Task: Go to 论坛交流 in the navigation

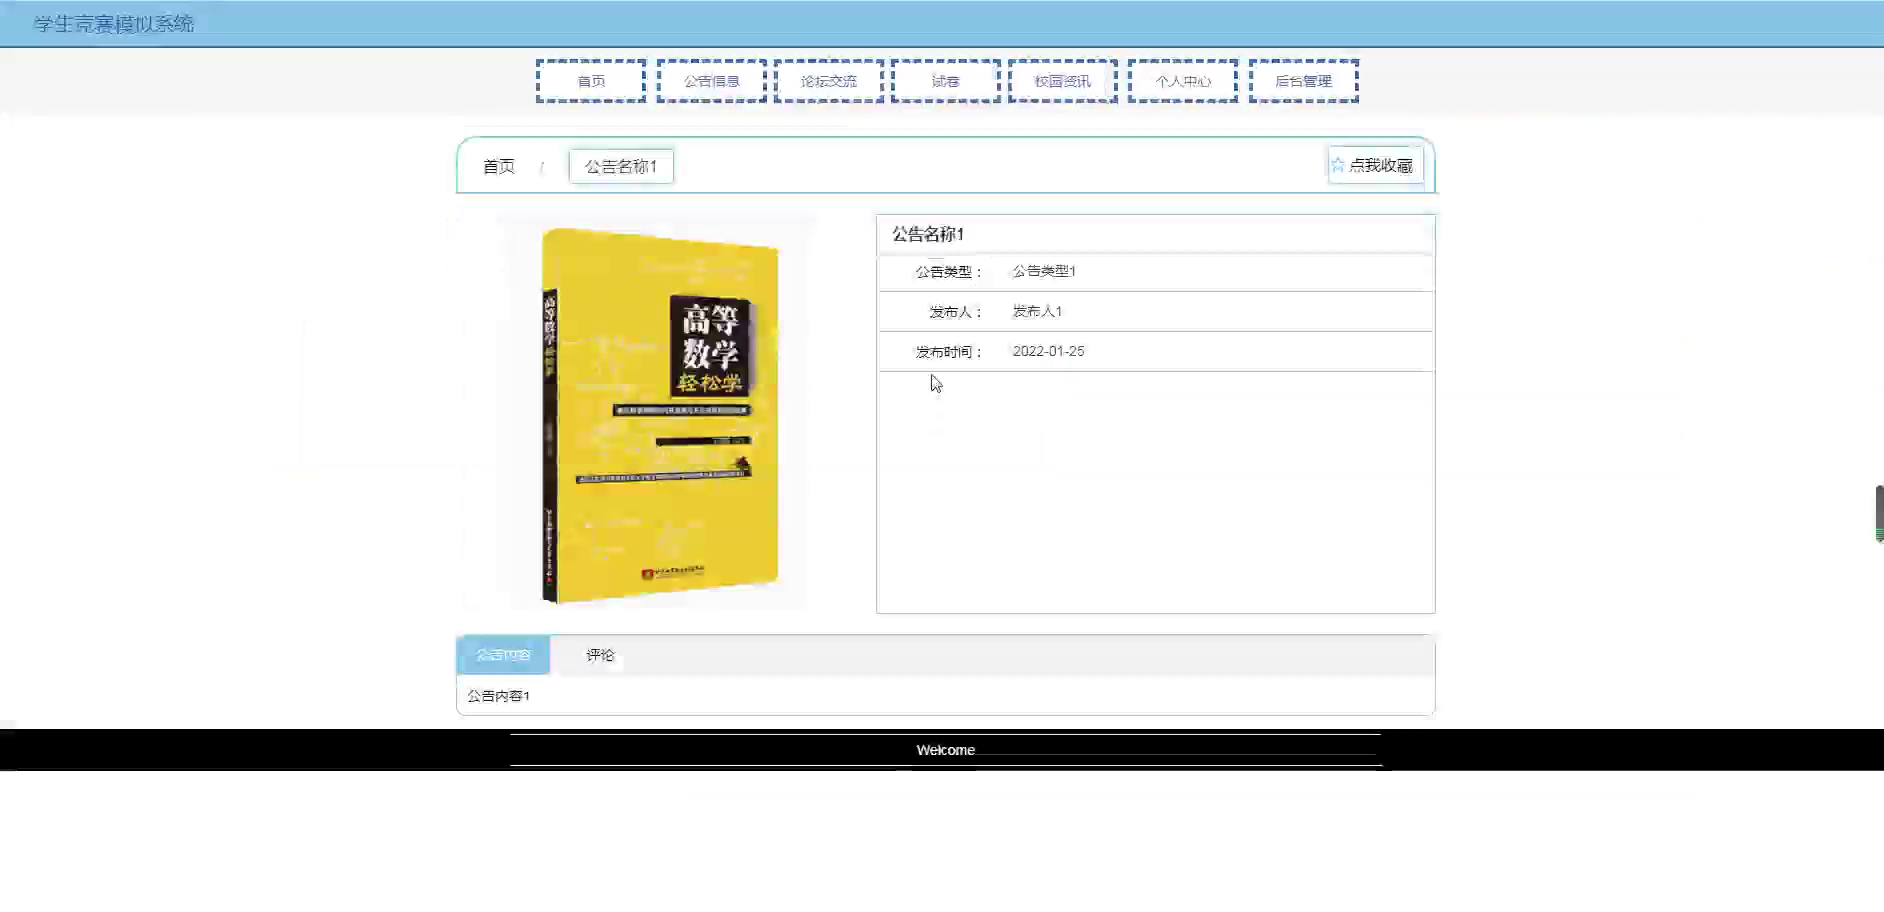Action: [829, 81]
